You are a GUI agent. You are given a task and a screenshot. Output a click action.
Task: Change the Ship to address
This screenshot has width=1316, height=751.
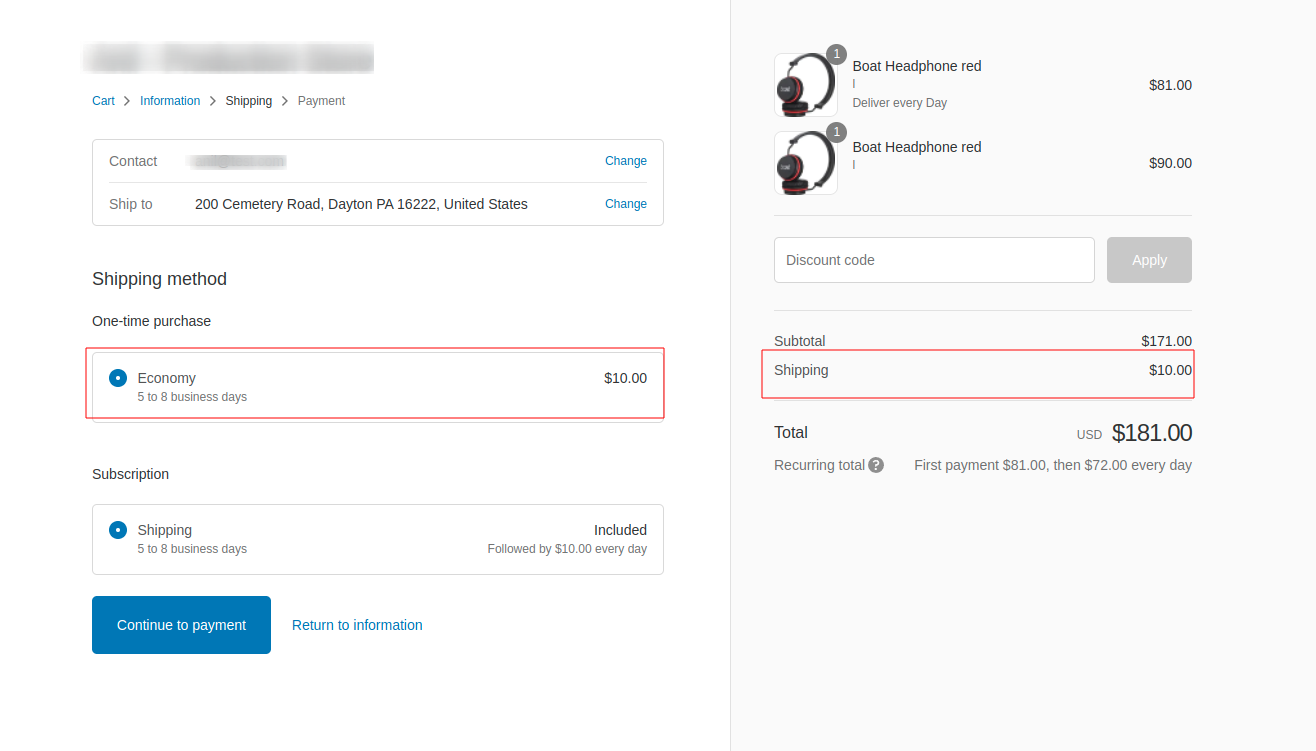point(625,204)
